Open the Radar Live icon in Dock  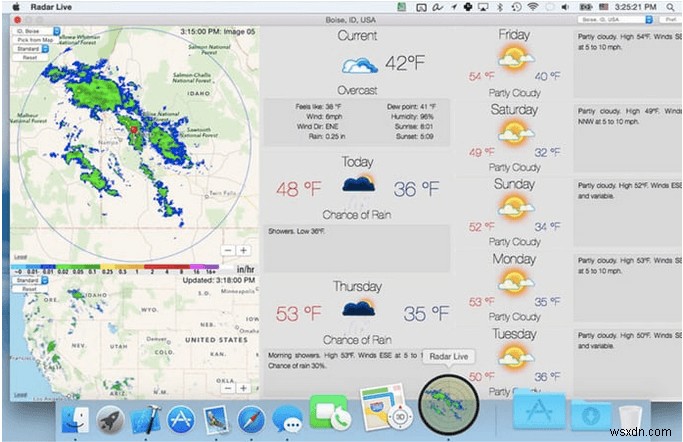click(449, 405)
